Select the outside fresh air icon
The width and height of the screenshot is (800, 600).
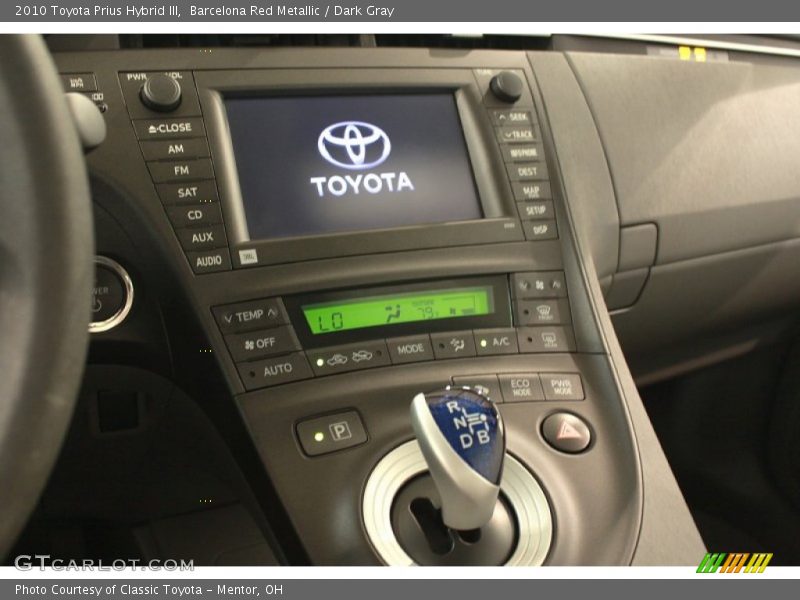click(x=362, y=356)
